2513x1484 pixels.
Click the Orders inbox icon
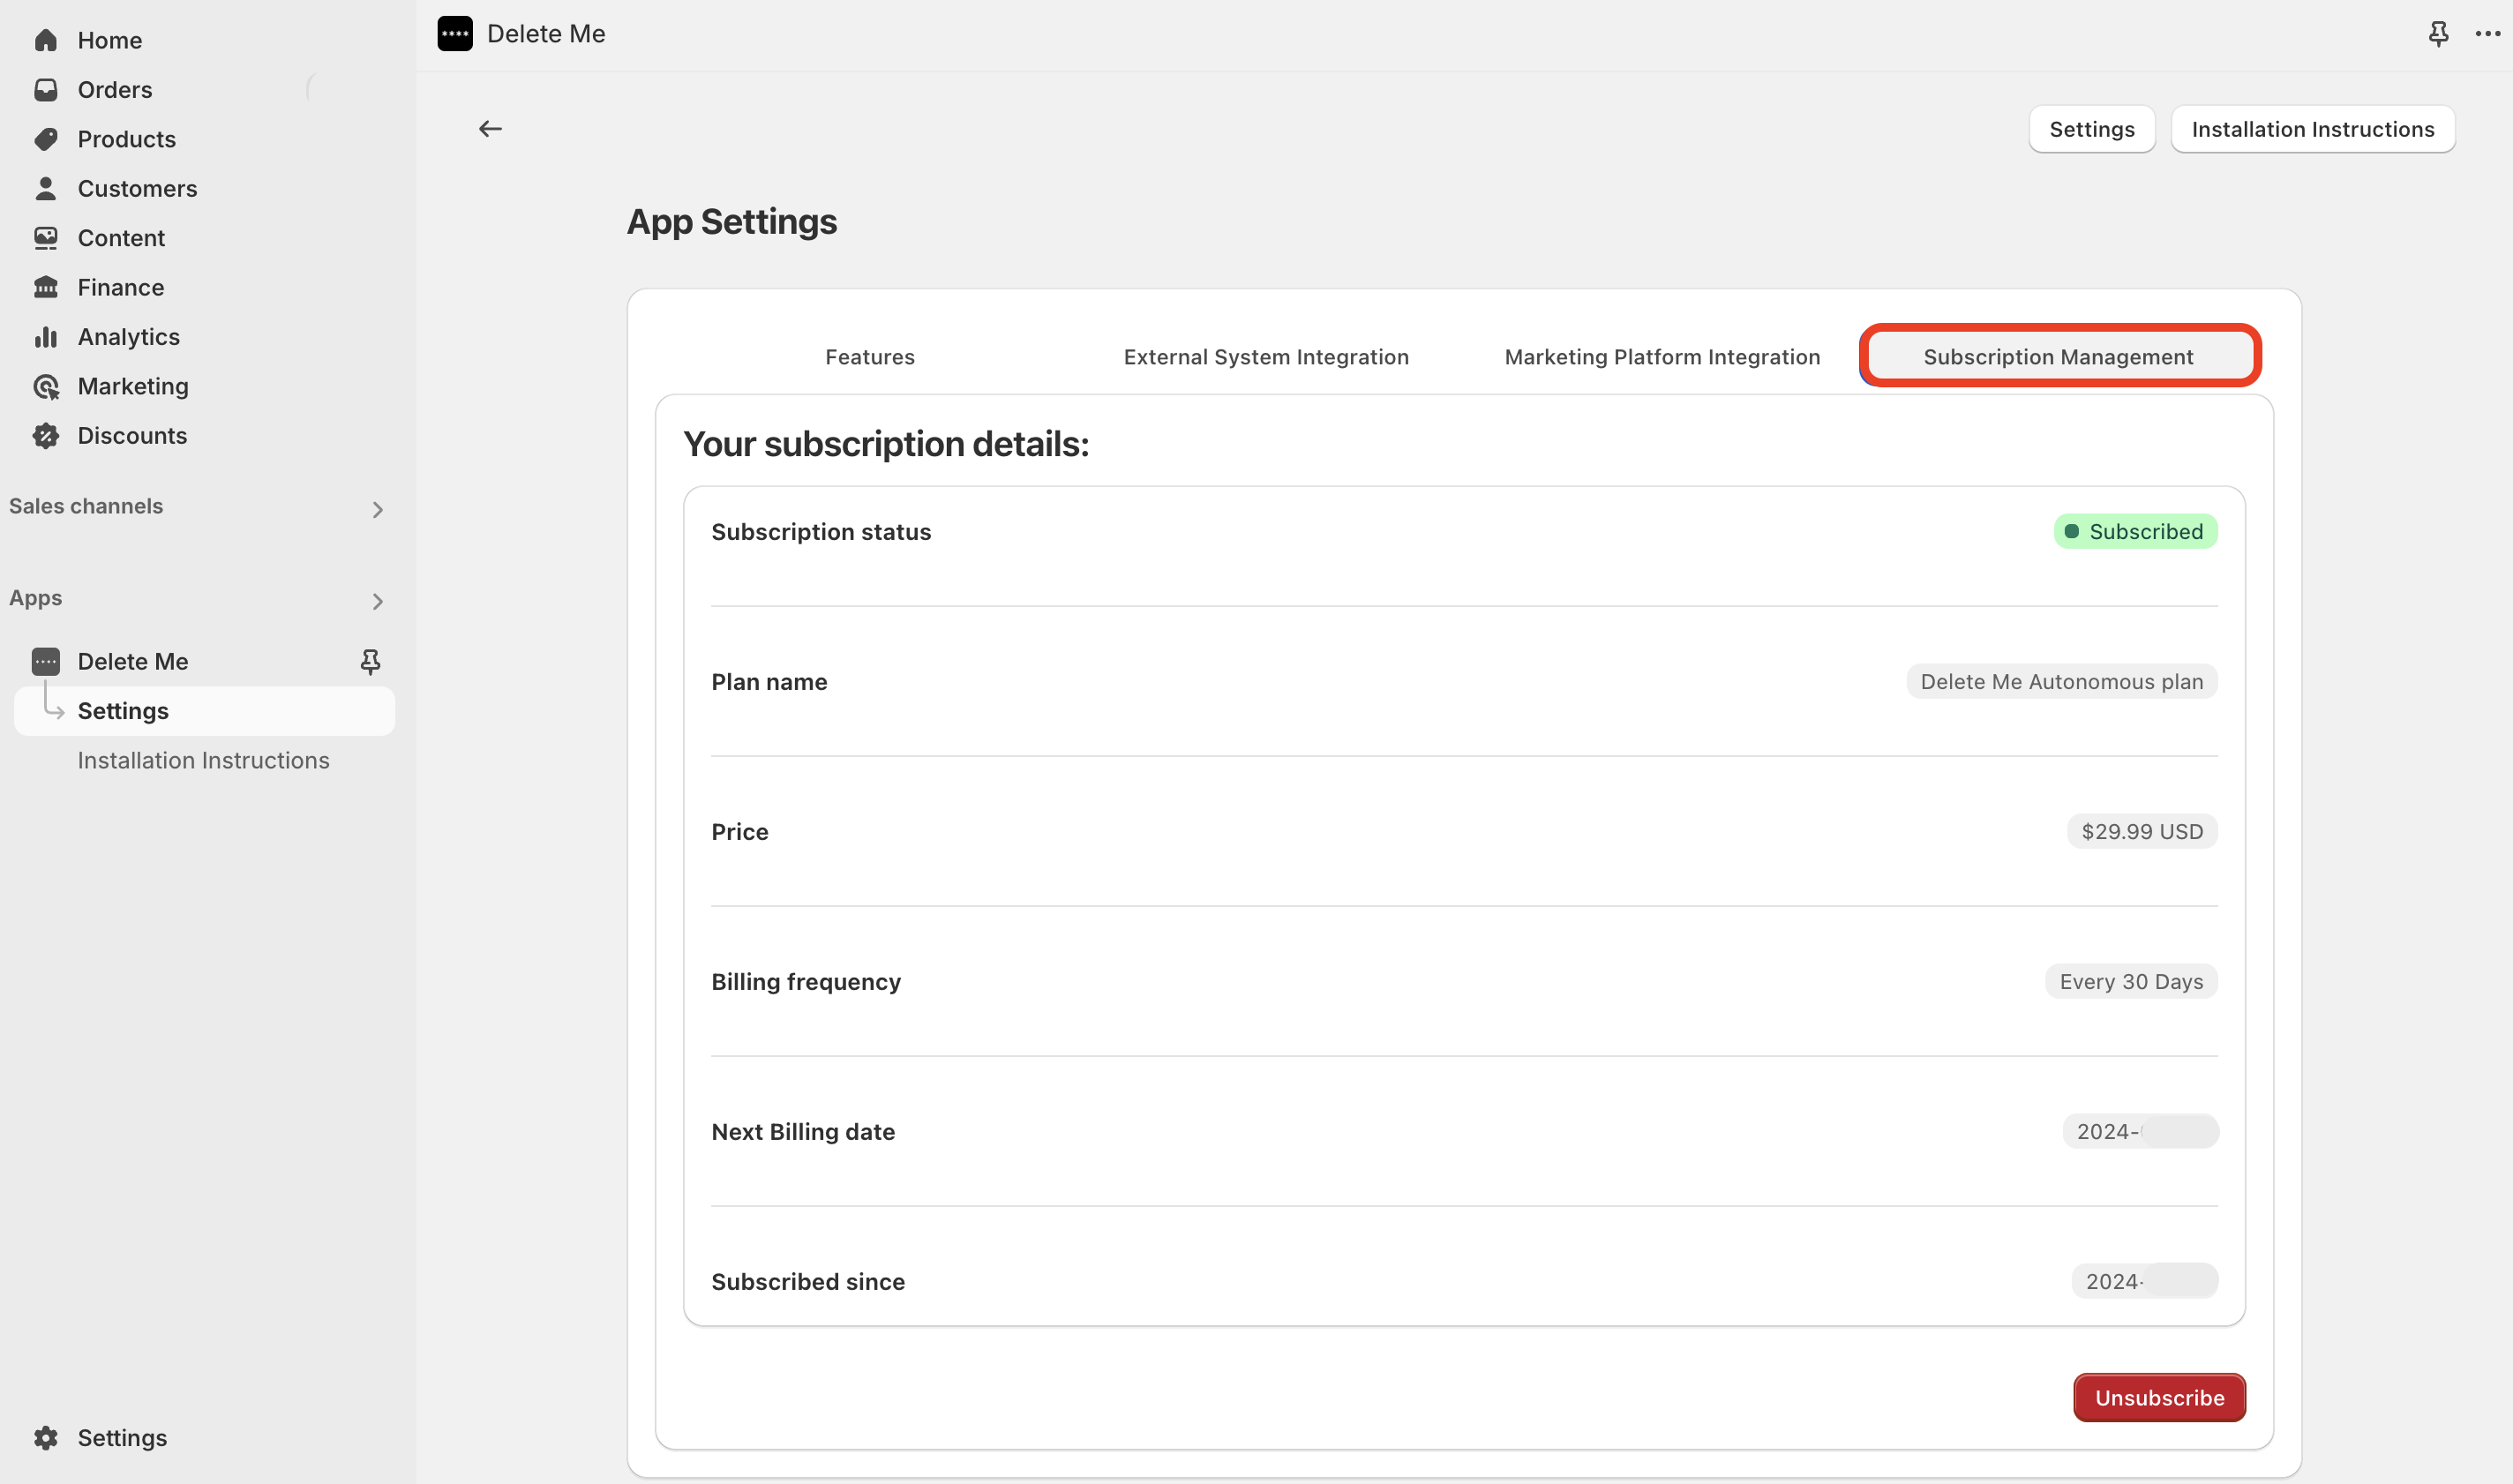point(45,90)
